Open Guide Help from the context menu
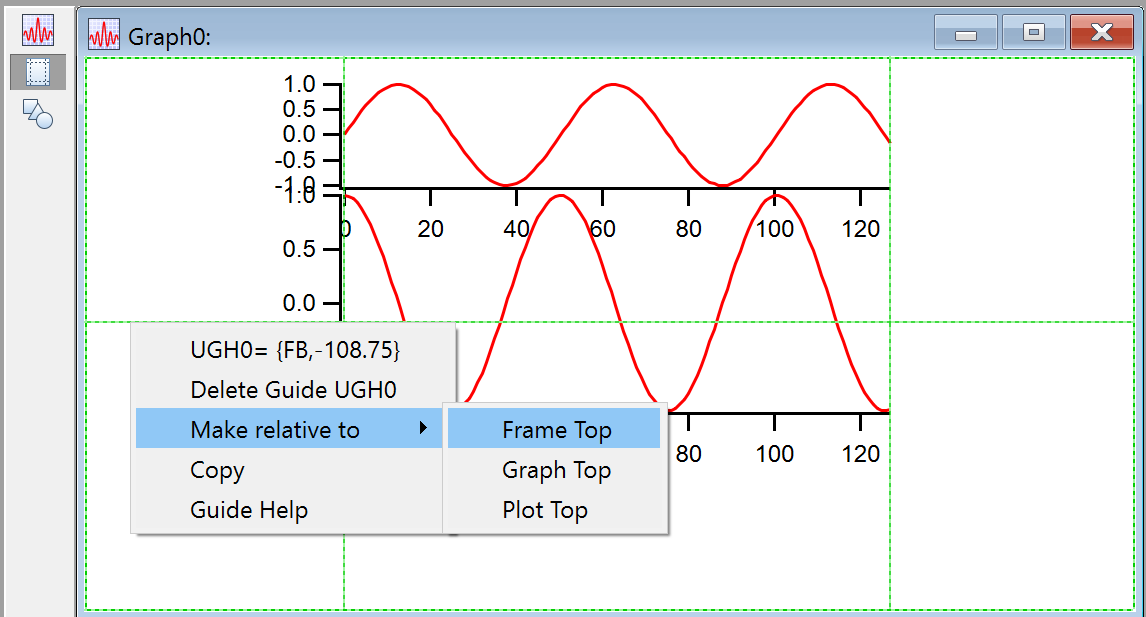1146x617 pixels. click(249, 510)
